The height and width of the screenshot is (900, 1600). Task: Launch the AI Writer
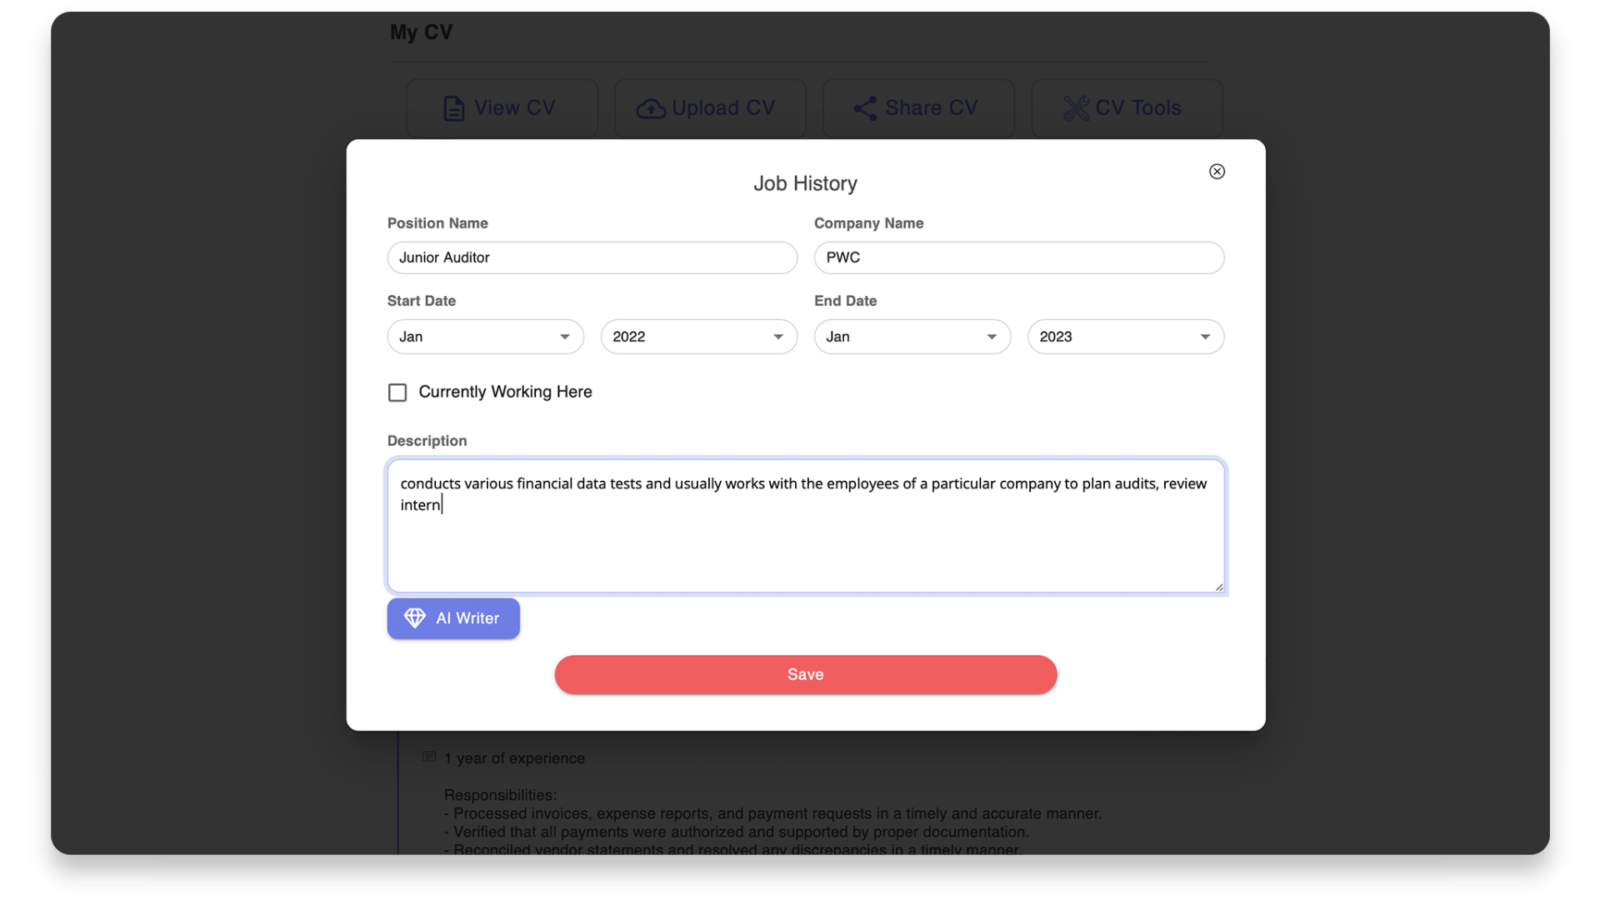(453, 618)
